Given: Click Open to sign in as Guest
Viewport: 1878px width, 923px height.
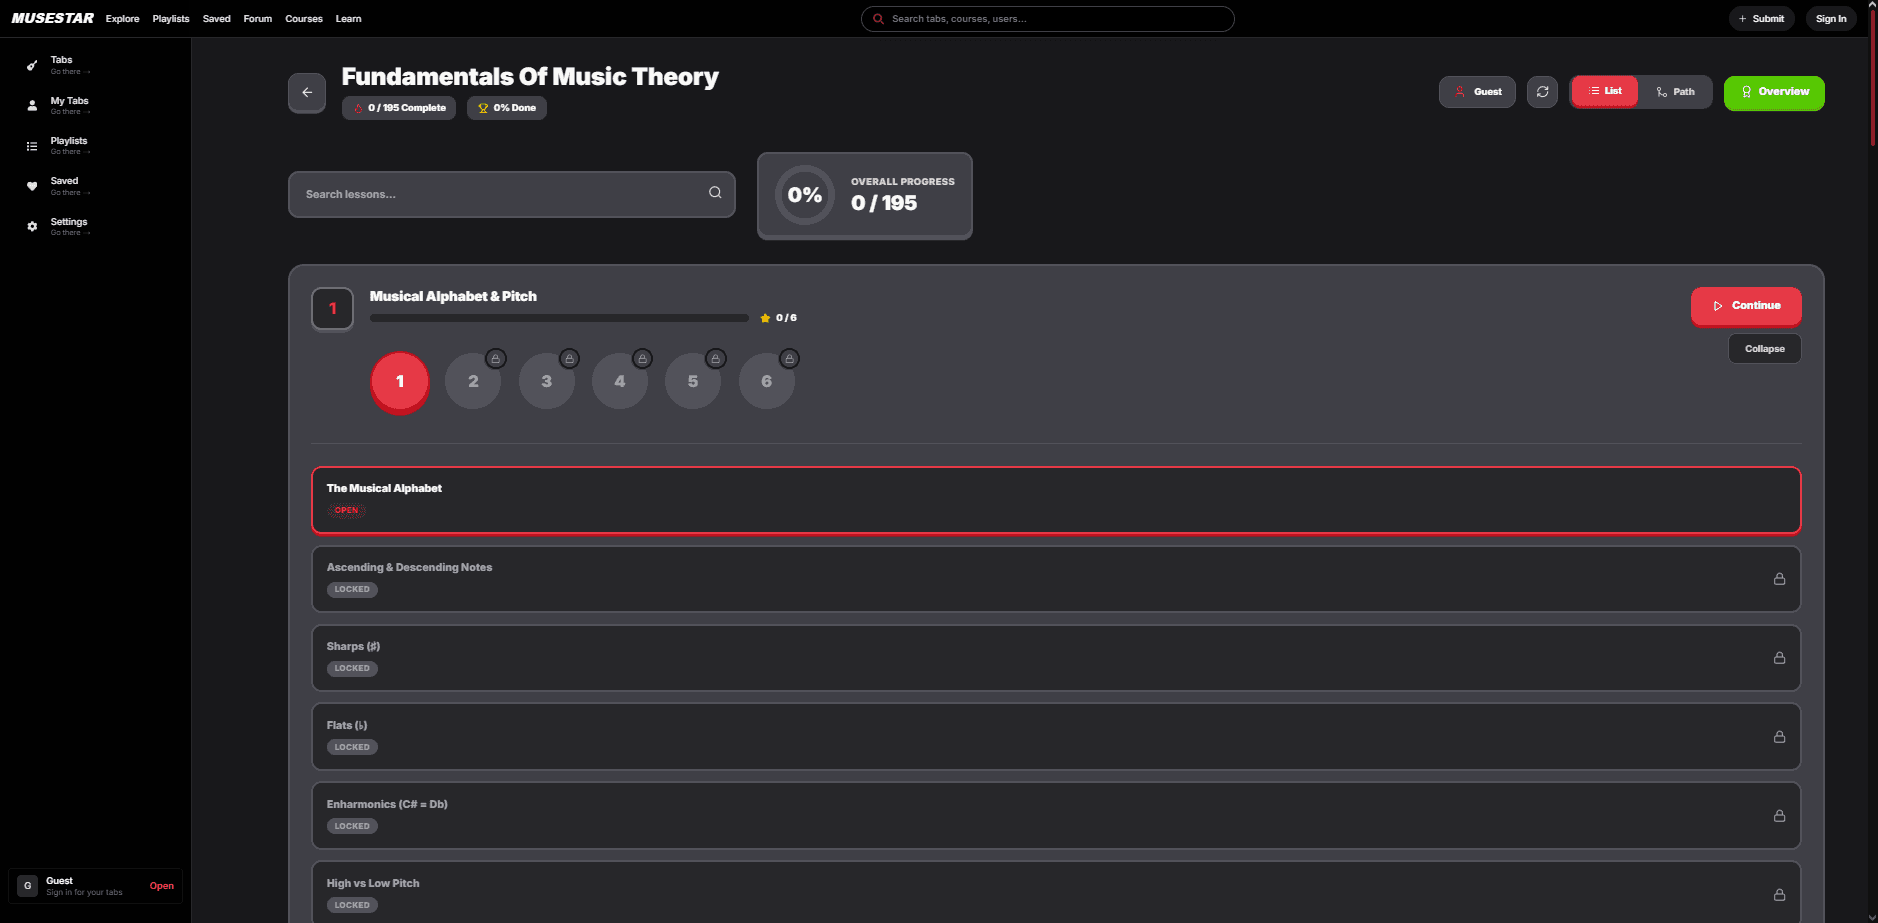Looking at the screenshot, I should point(161,886).
